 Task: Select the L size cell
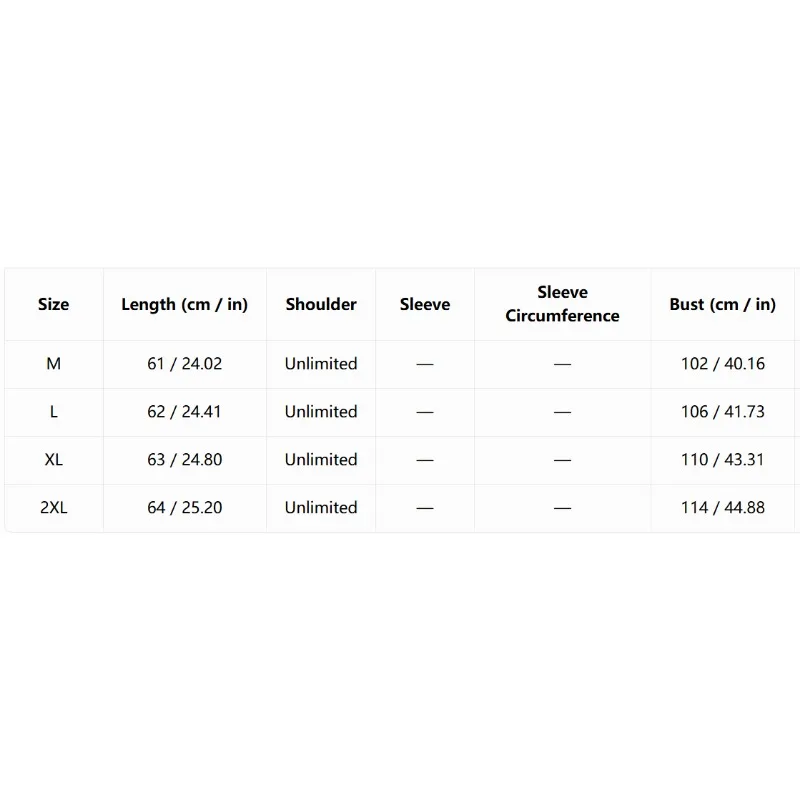54,412
